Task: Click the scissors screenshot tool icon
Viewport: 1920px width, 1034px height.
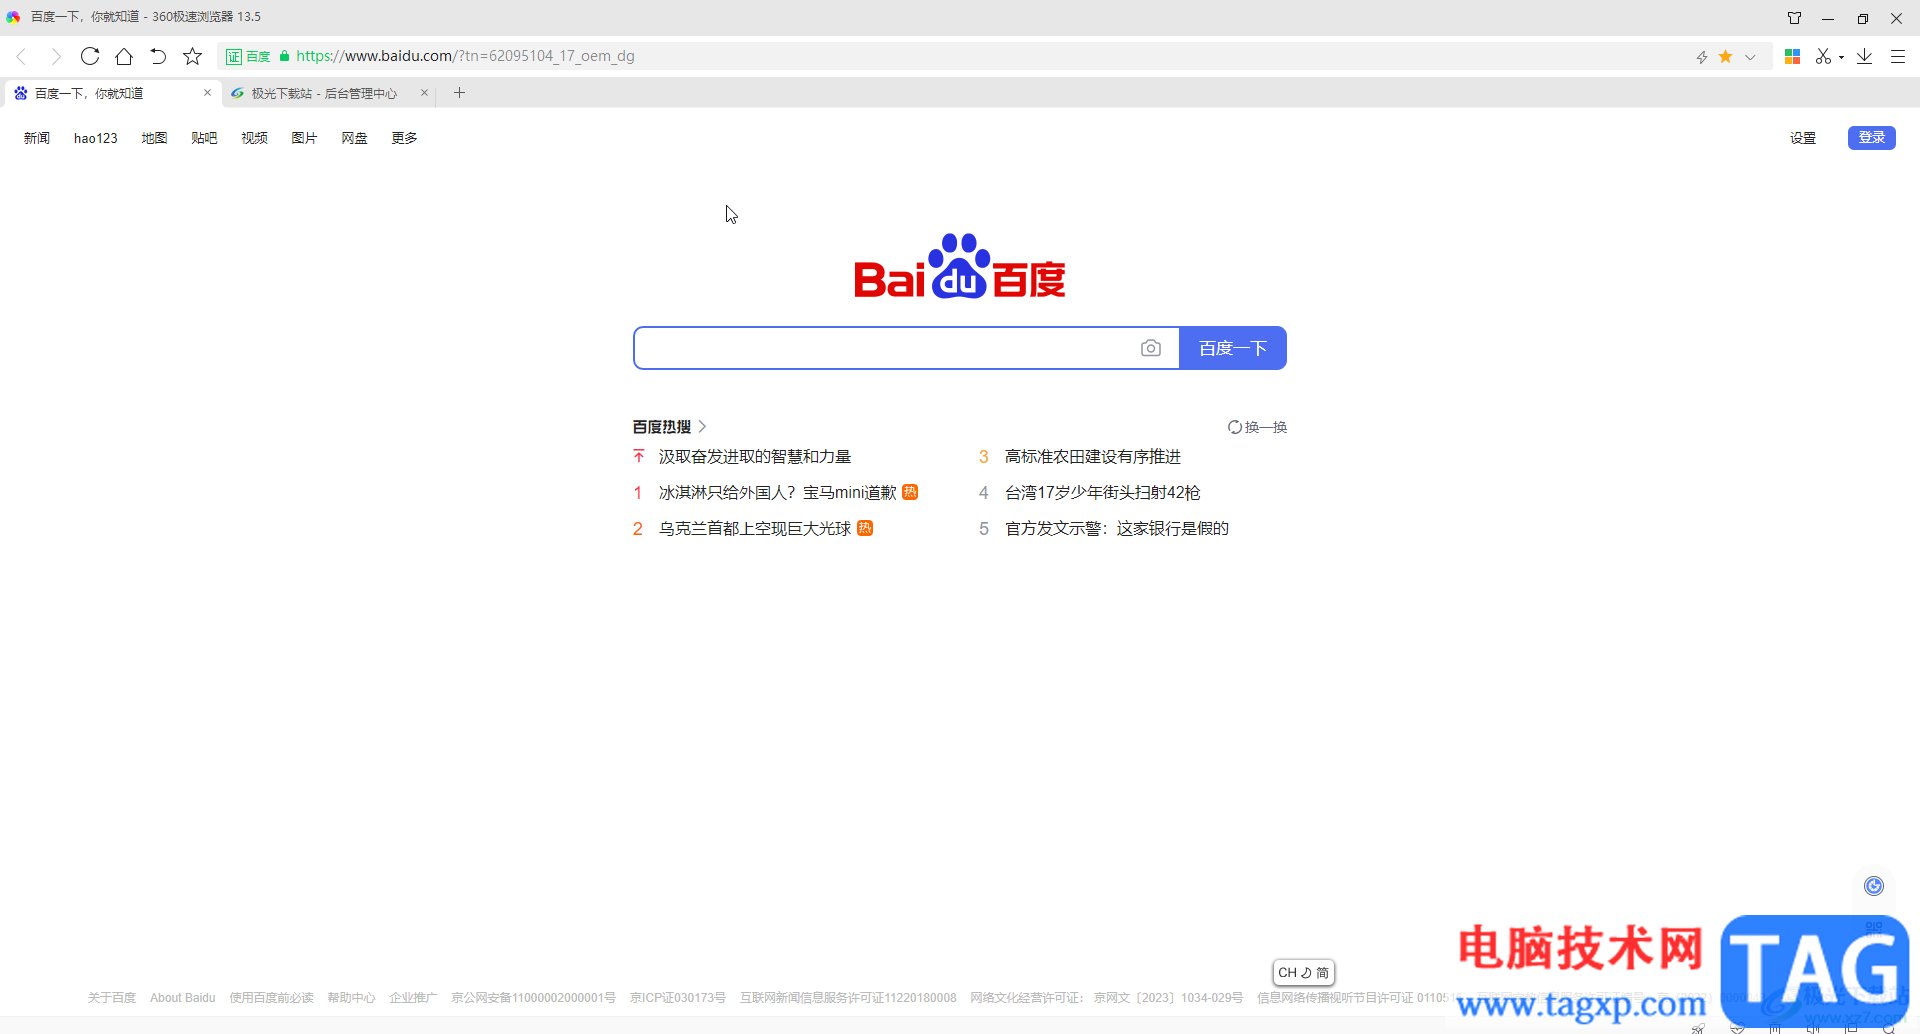Action: pos(1824,56)
